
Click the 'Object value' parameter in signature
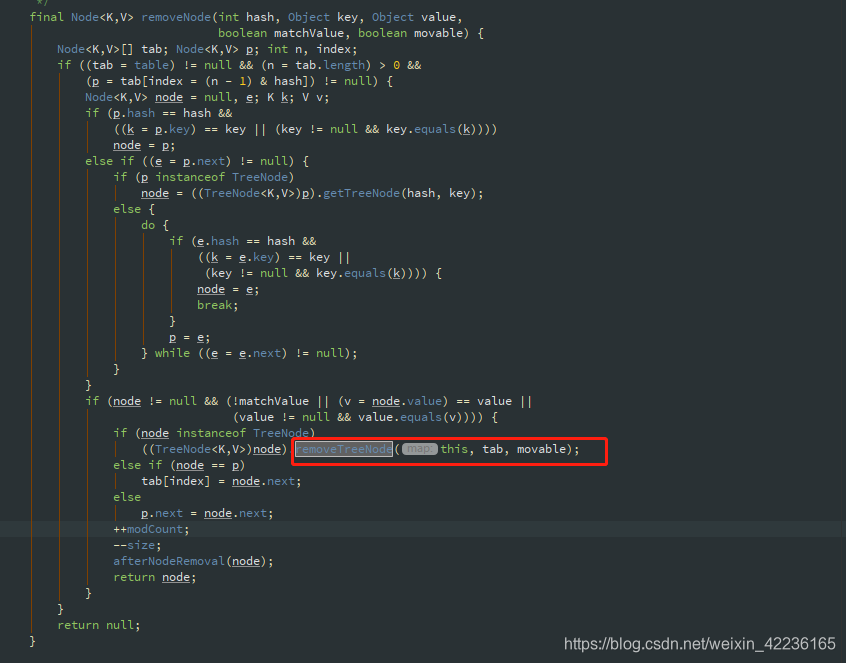point(414,17)
